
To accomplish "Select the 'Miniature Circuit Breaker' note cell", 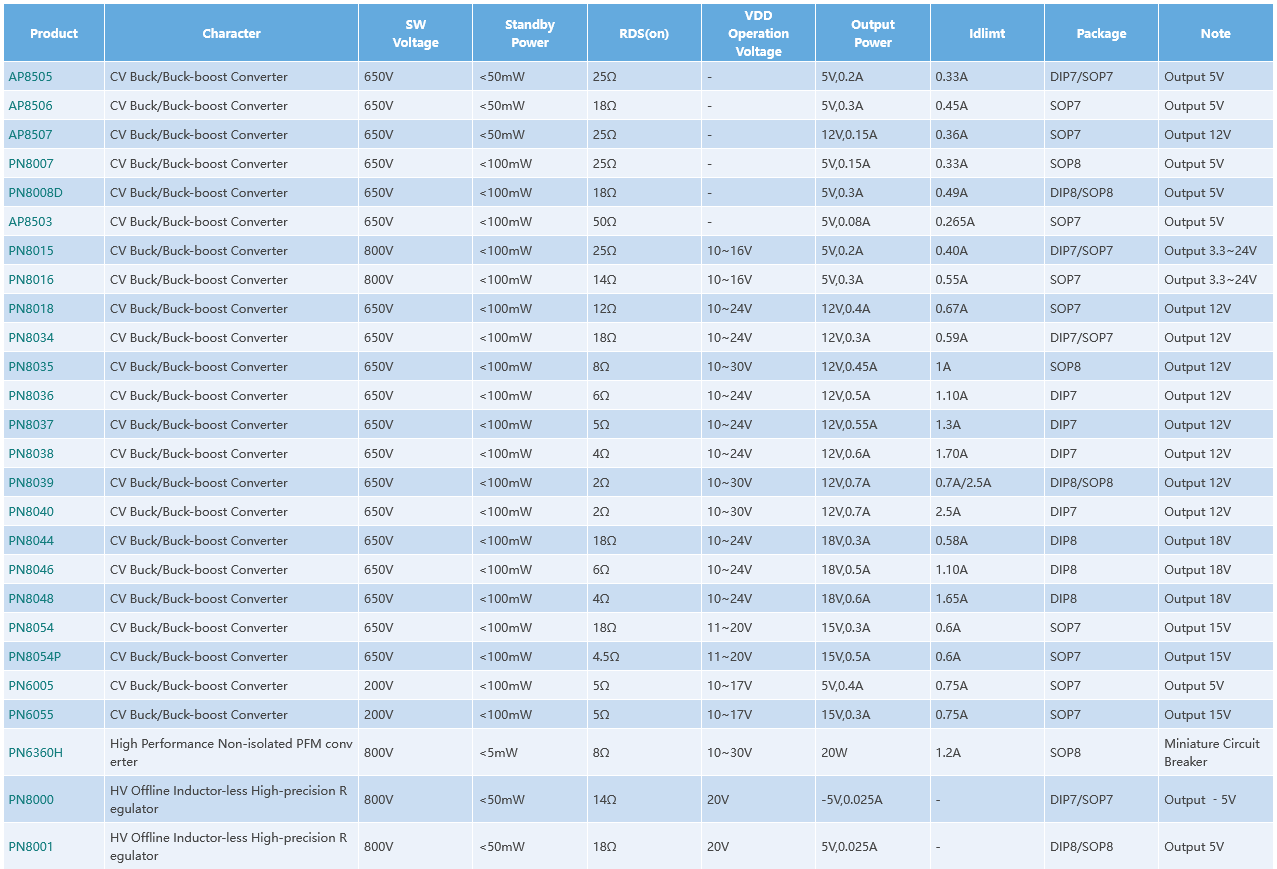I will click(1216, 753).
